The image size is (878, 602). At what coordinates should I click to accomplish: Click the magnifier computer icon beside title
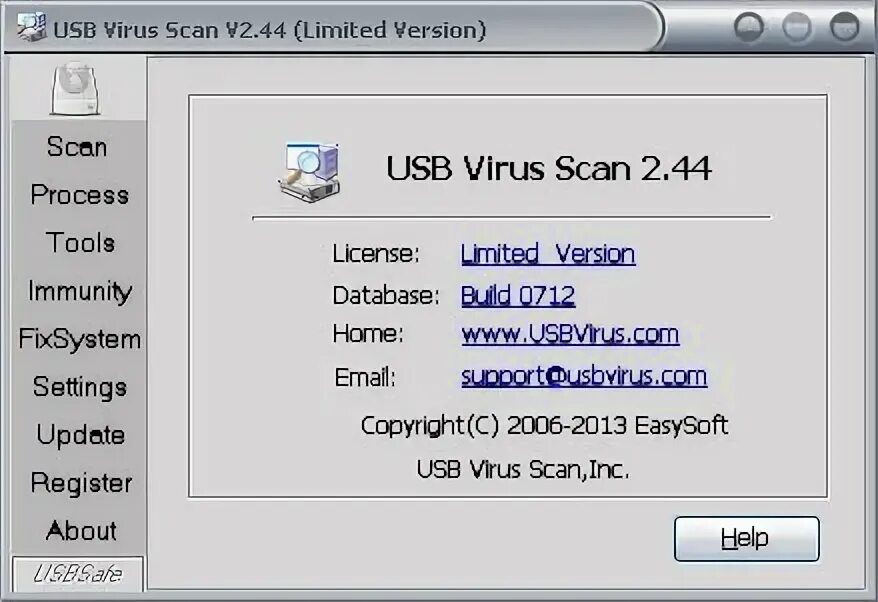[x=310, y=171]
